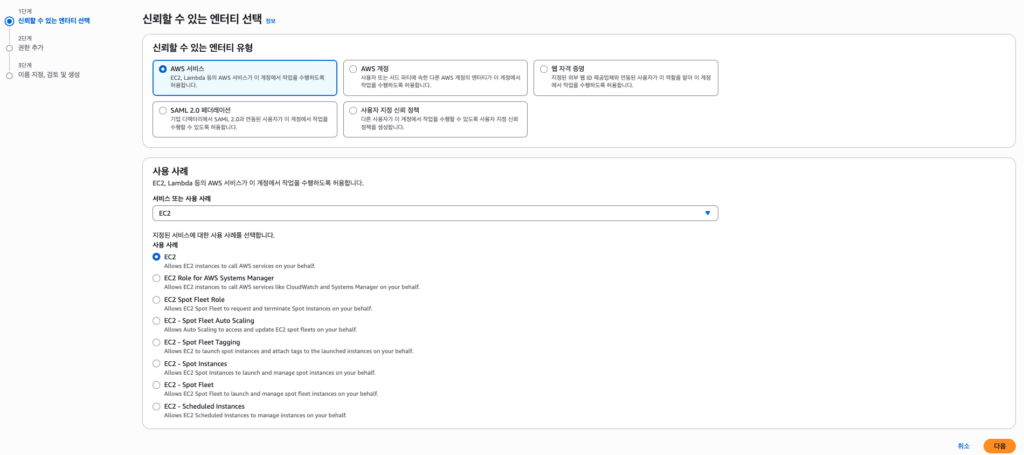Select SAML 2.0 페더레이션 option
This screenshot has width=1024, height=455.
pos(163,110)
